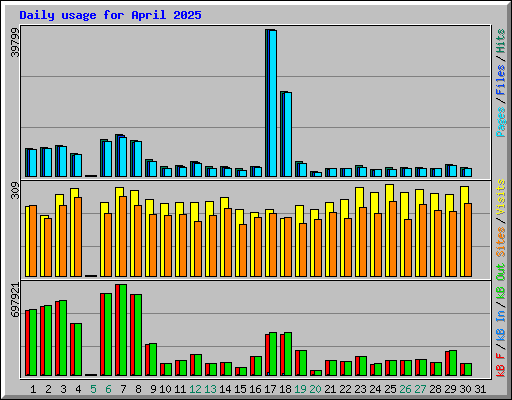512x400 pixels.
Task: Click day label 23 on the x-axis
Action: coord(360,389)
